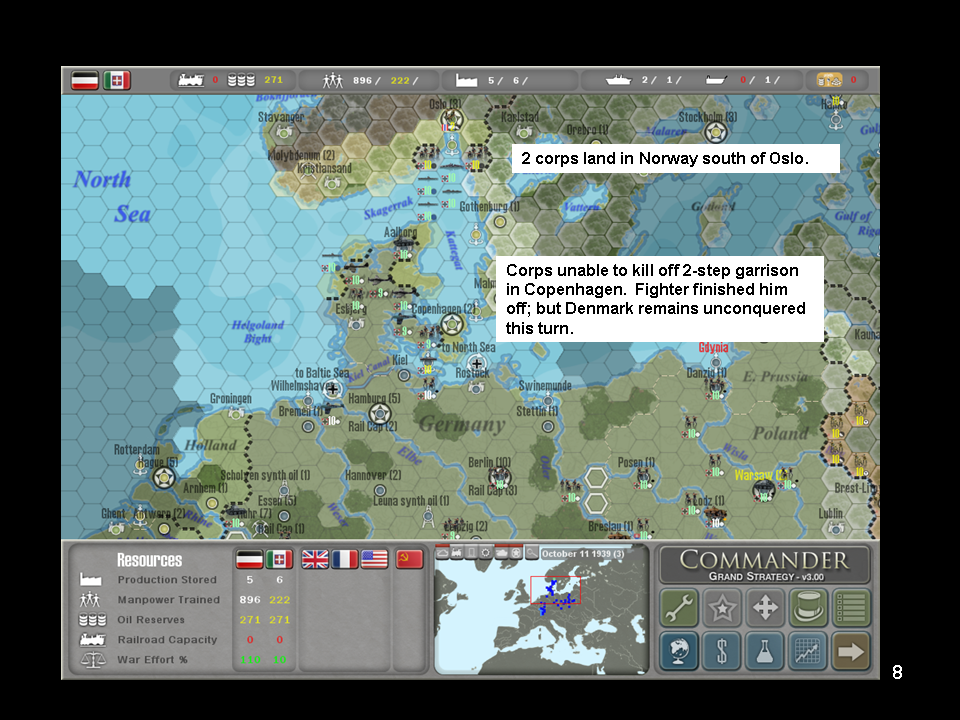The width and height of the screenshot is (960, 720).
Task: Click the red viewport rectangle on minimap
Action: (555, 590)
